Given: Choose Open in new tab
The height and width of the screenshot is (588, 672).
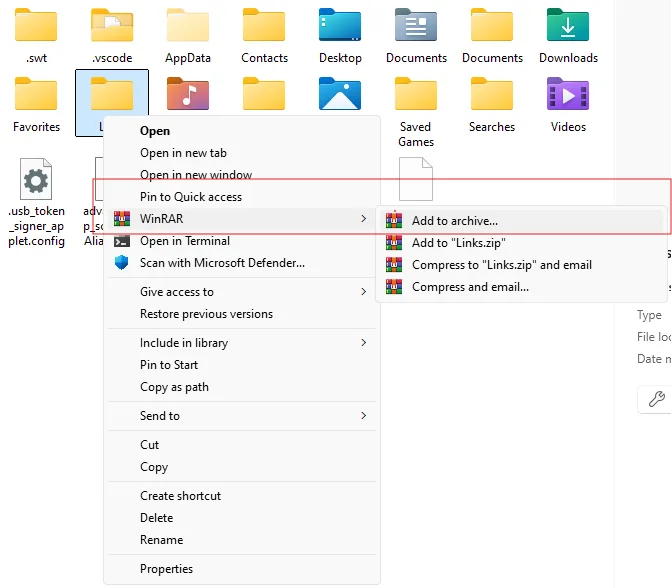Looking at the screenshot, I should pyautogui.click(x=242, y=153).
